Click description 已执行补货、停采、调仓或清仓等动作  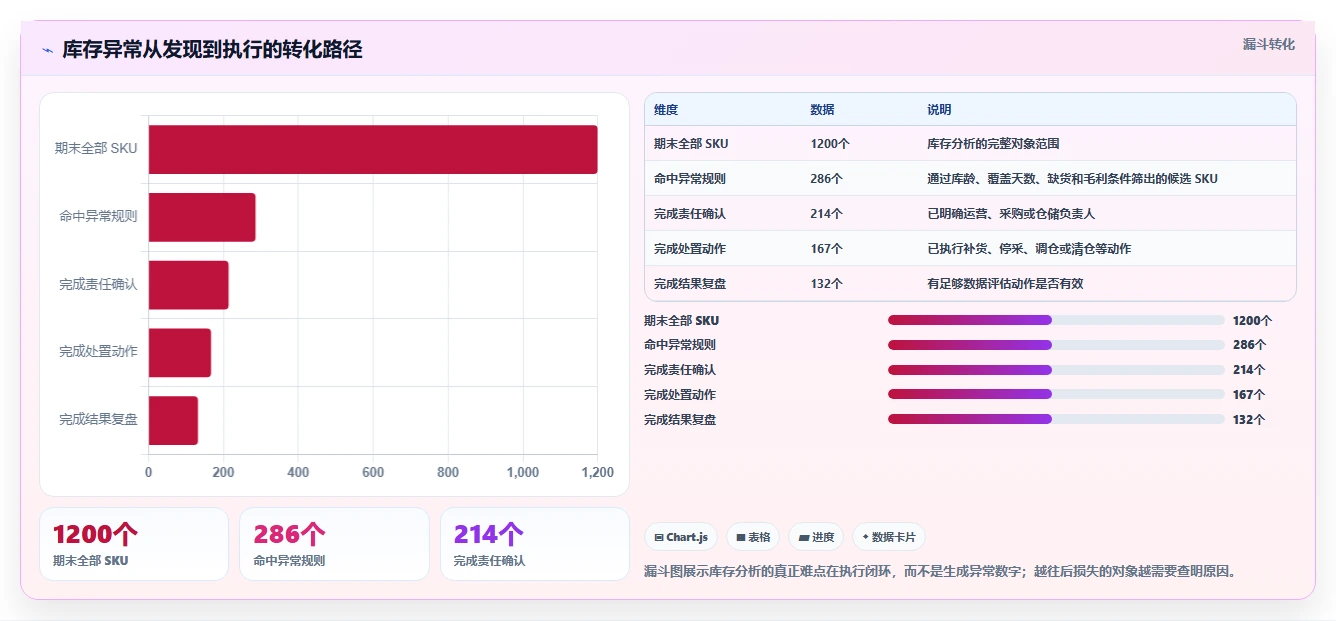point(1029,249)
